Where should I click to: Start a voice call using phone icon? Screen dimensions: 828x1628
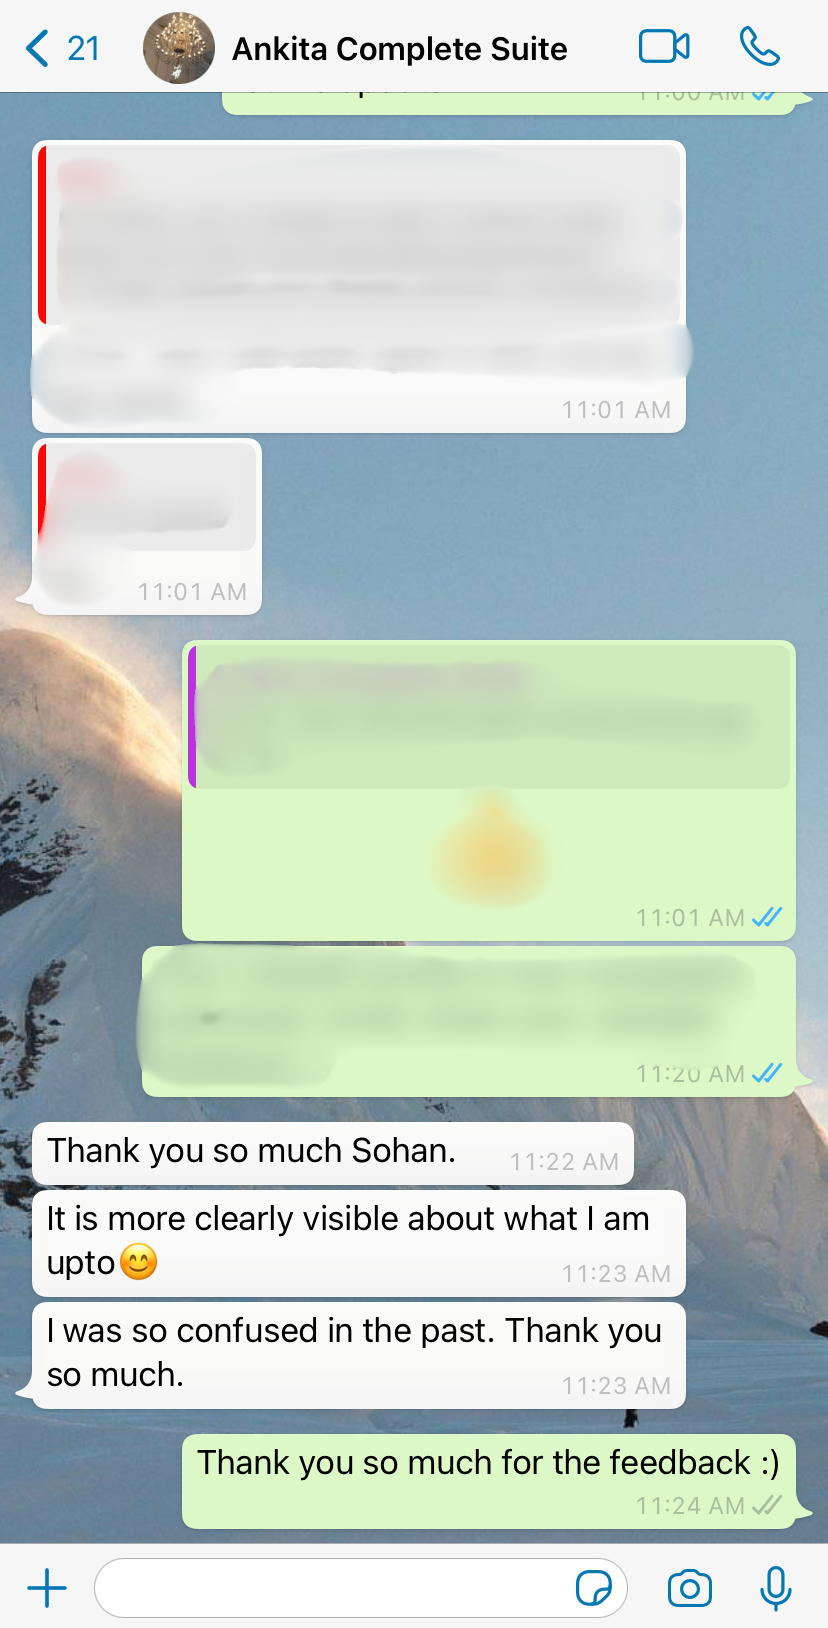tap(759, 47)
